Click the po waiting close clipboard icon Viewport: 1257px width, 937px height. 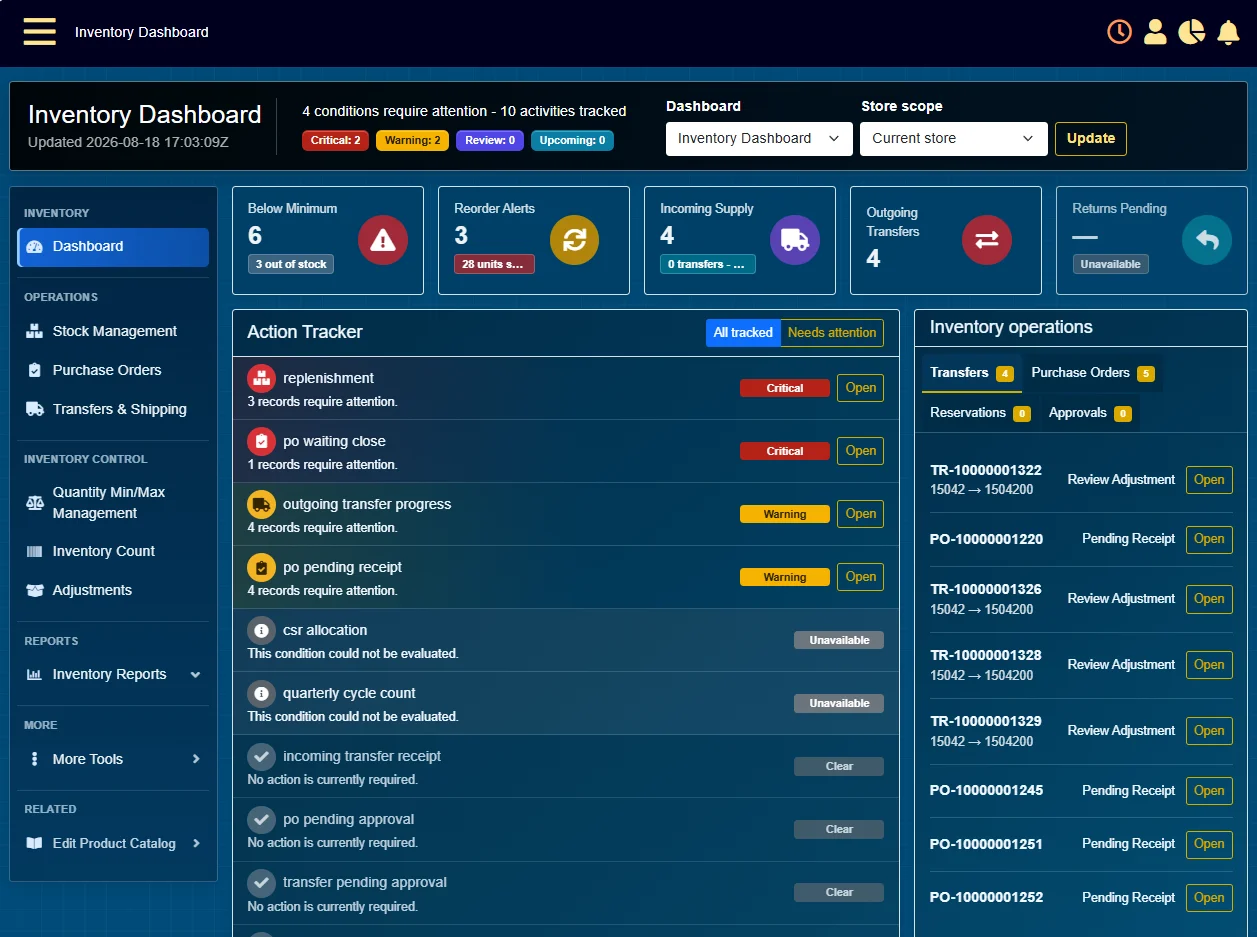[261, 441]
